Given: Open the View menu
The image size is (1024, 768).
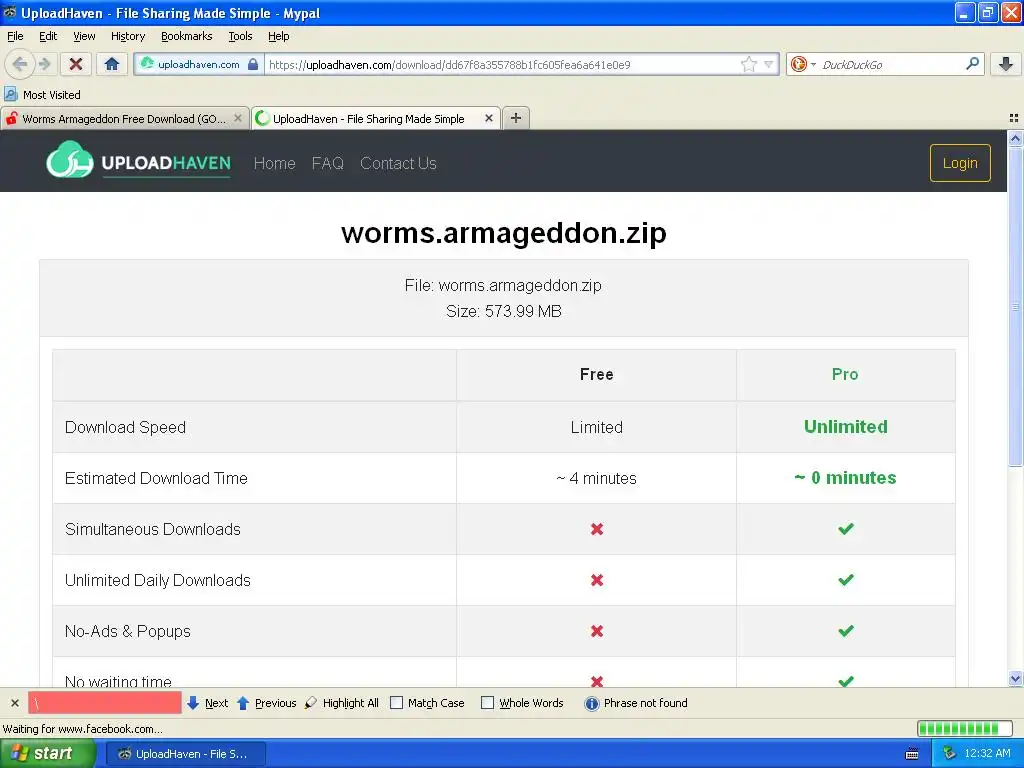Looking at the screenshot, I should [84, 36].
